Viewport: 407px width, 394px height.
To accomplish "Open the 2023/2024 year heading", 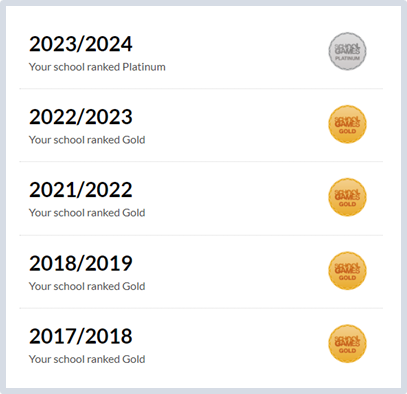I will pyautogui.click(x=81, y=44).
